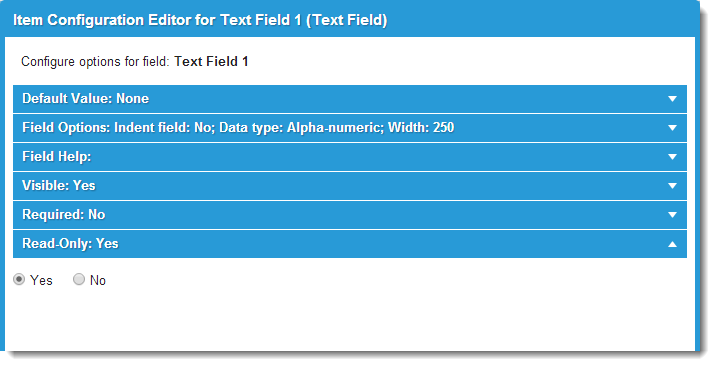The image size is (715, 366).
Task: Click the down arrow on Field Help row
Action: coord(672,157)
